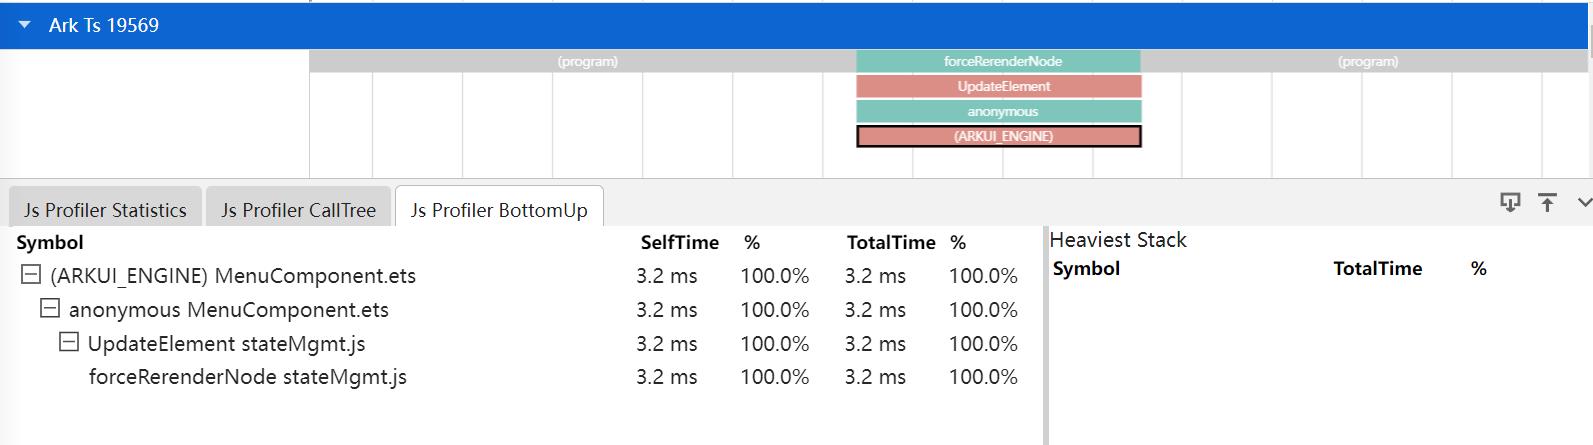Viewport: 1593px width, 445px height.
Task: Switch to the Js Profiler Statistics tab
Action: 105,210
